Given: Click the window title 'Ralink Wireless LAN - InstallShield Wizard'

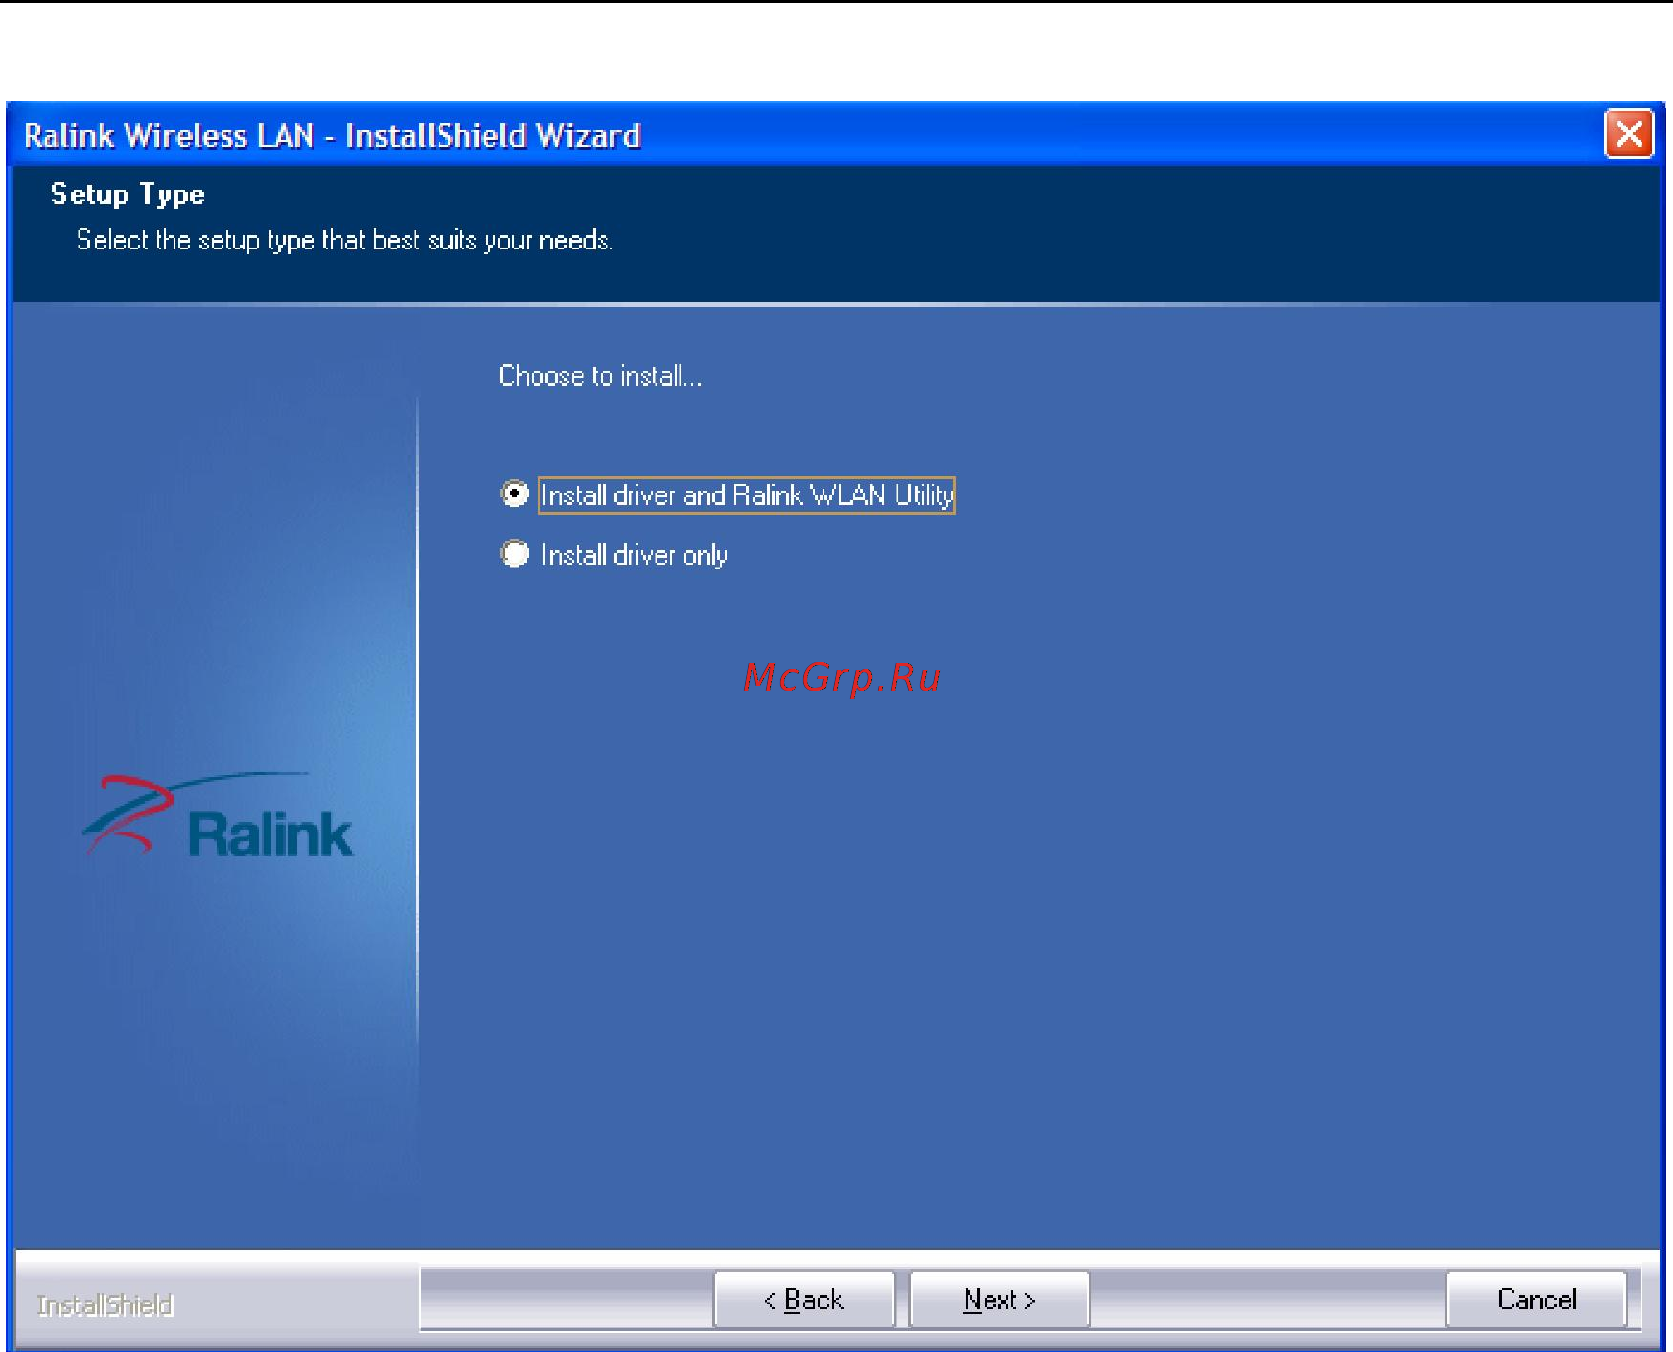Looking at the screenshot, I should (332, 135).
